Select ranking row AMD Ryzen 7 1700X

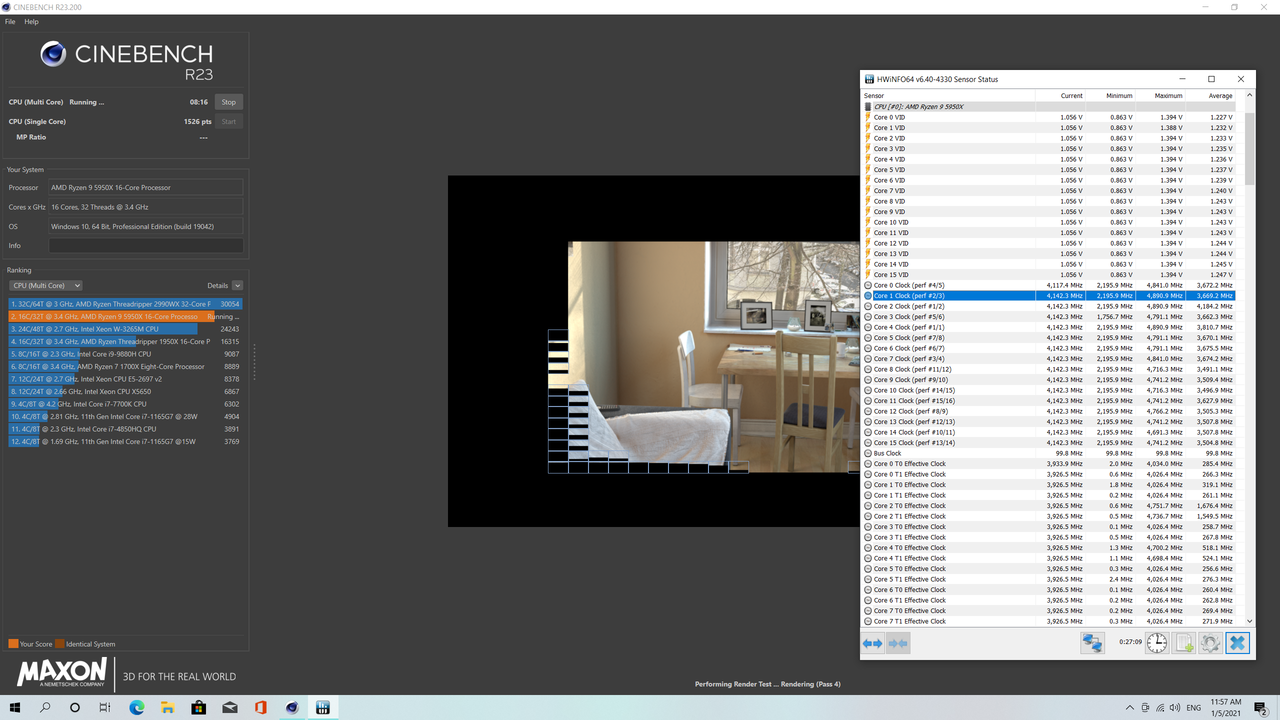[126, 366]
